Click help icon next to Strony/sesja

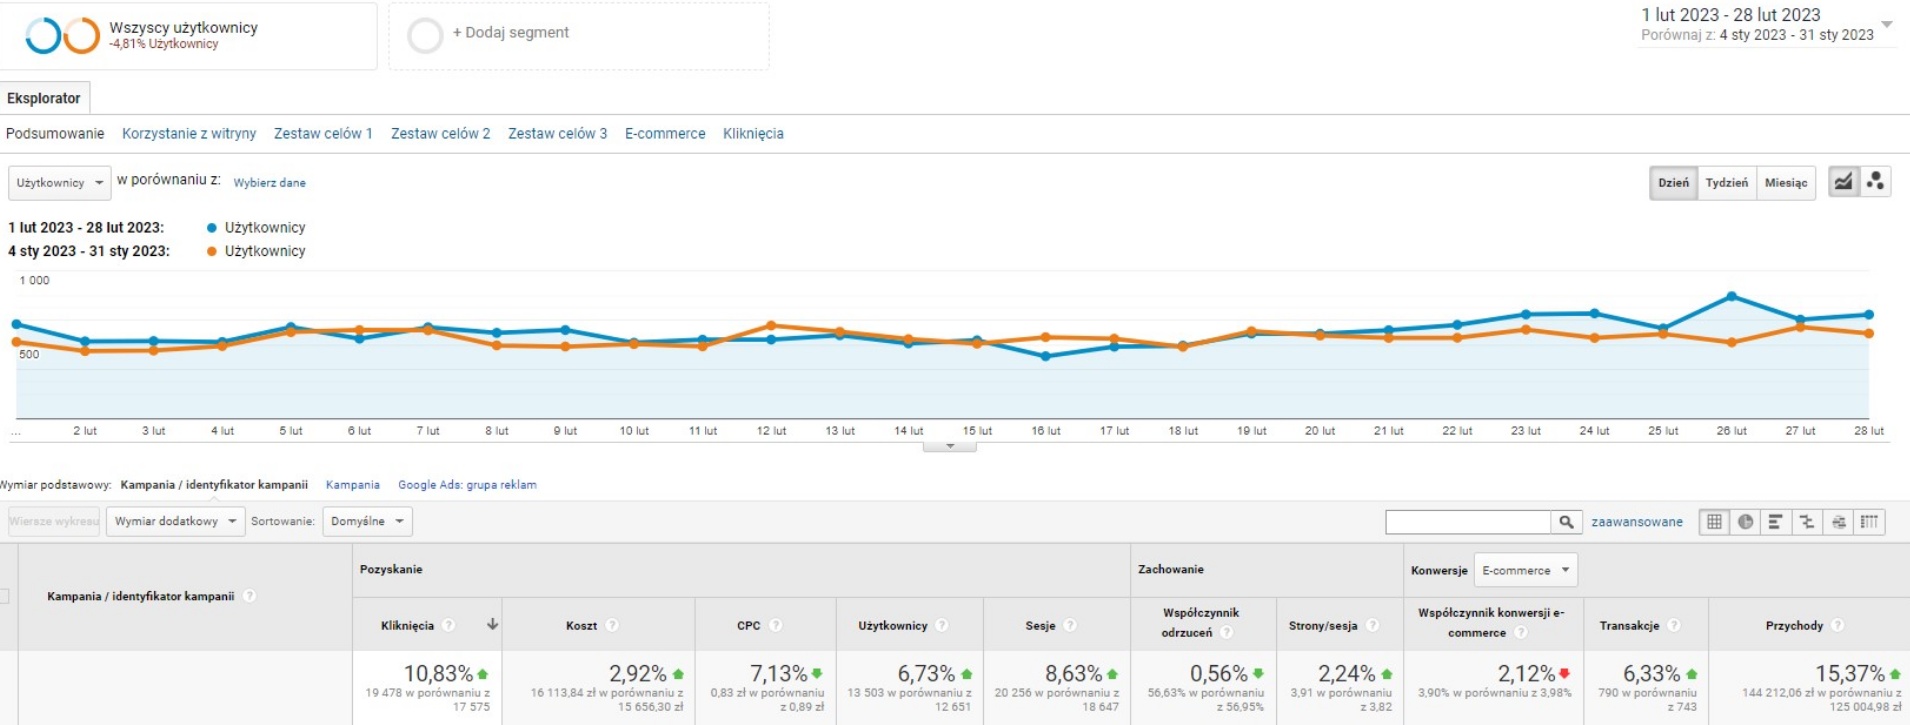(x=1373, y=625)
